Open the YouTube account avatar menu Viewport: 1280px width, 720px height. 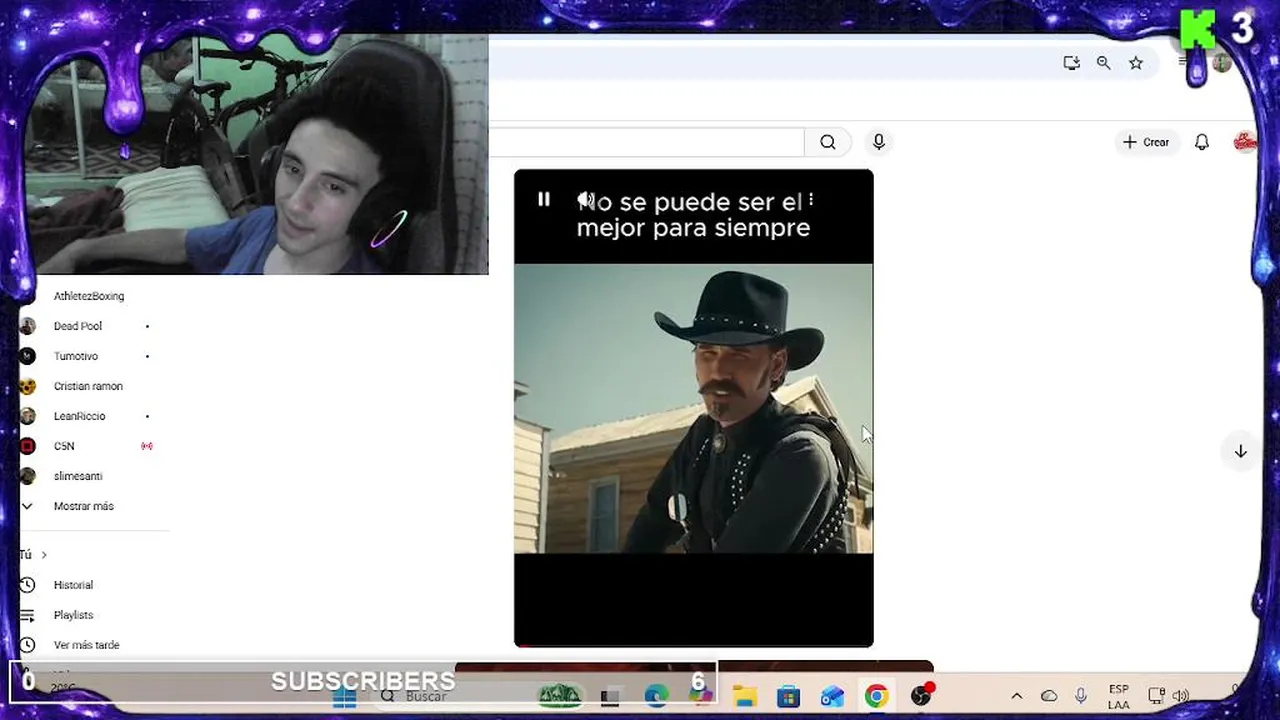click(x=1245, y=142)
